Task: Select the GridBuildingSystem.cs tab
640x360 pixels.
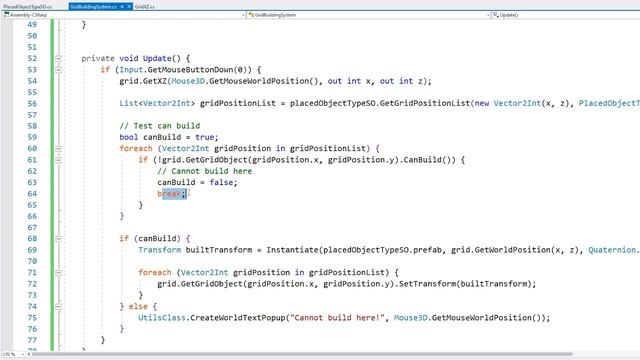Action: [x=93, y=7]
